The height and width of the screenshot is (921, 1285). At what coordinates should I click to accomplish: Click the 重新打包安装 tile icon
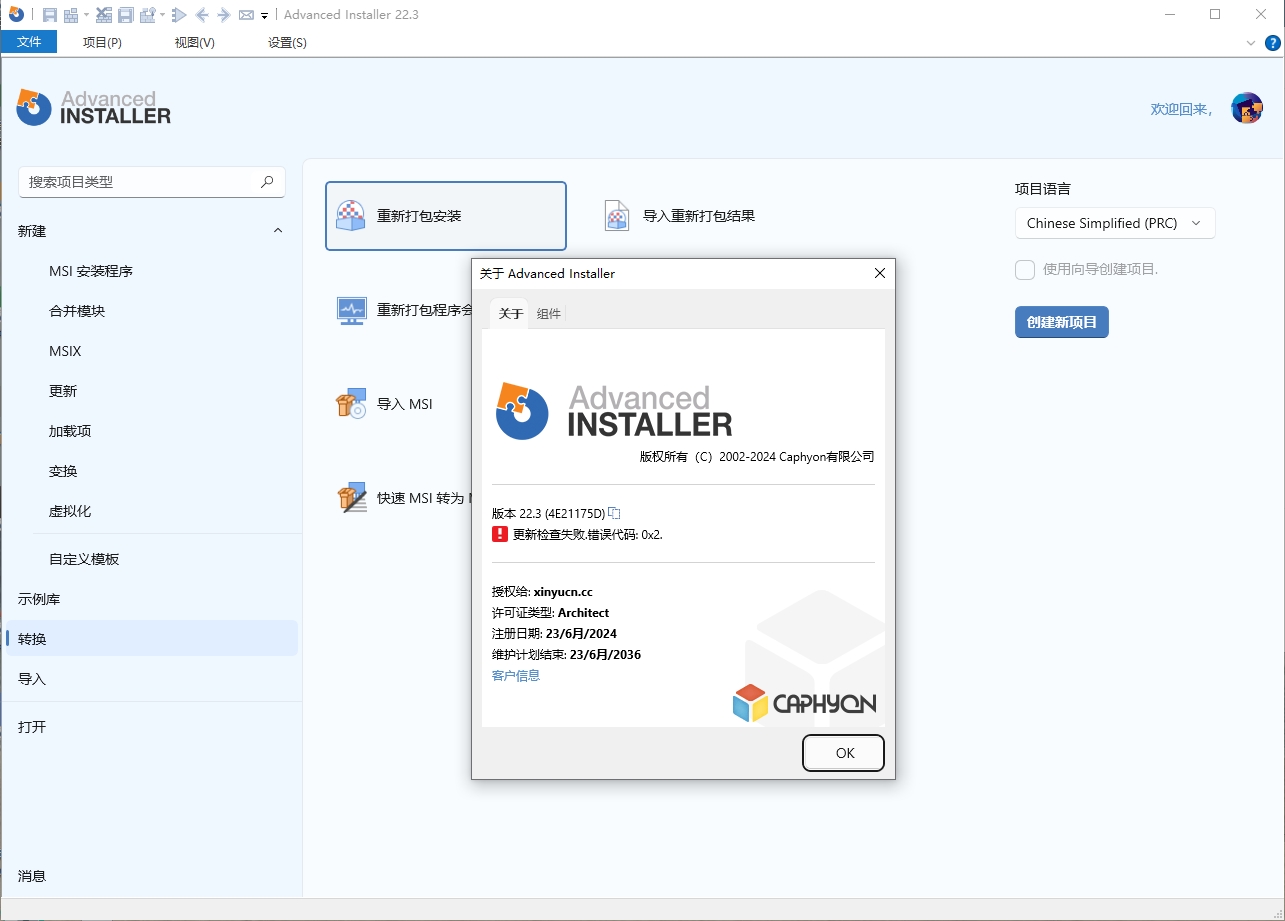tap(351, 215)
